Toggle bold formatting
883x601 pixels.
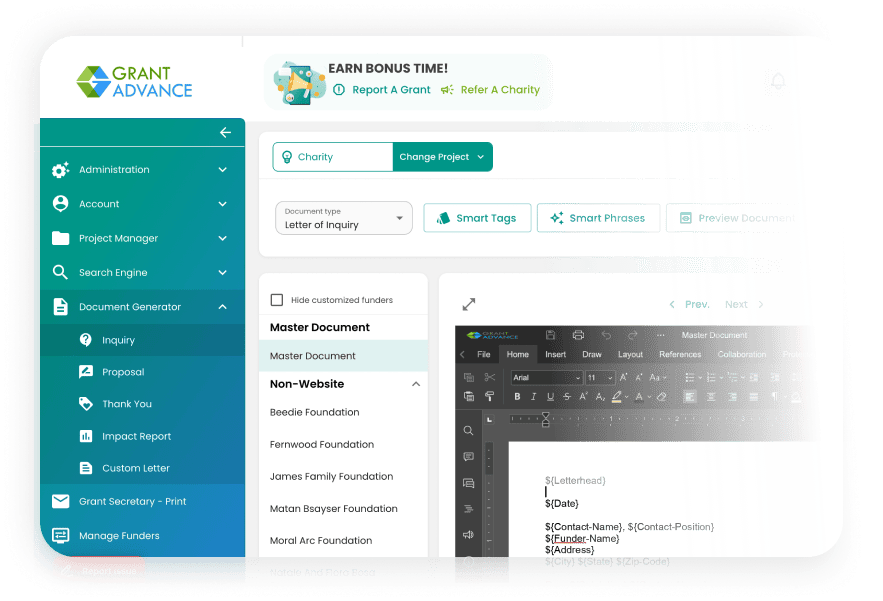517,397
